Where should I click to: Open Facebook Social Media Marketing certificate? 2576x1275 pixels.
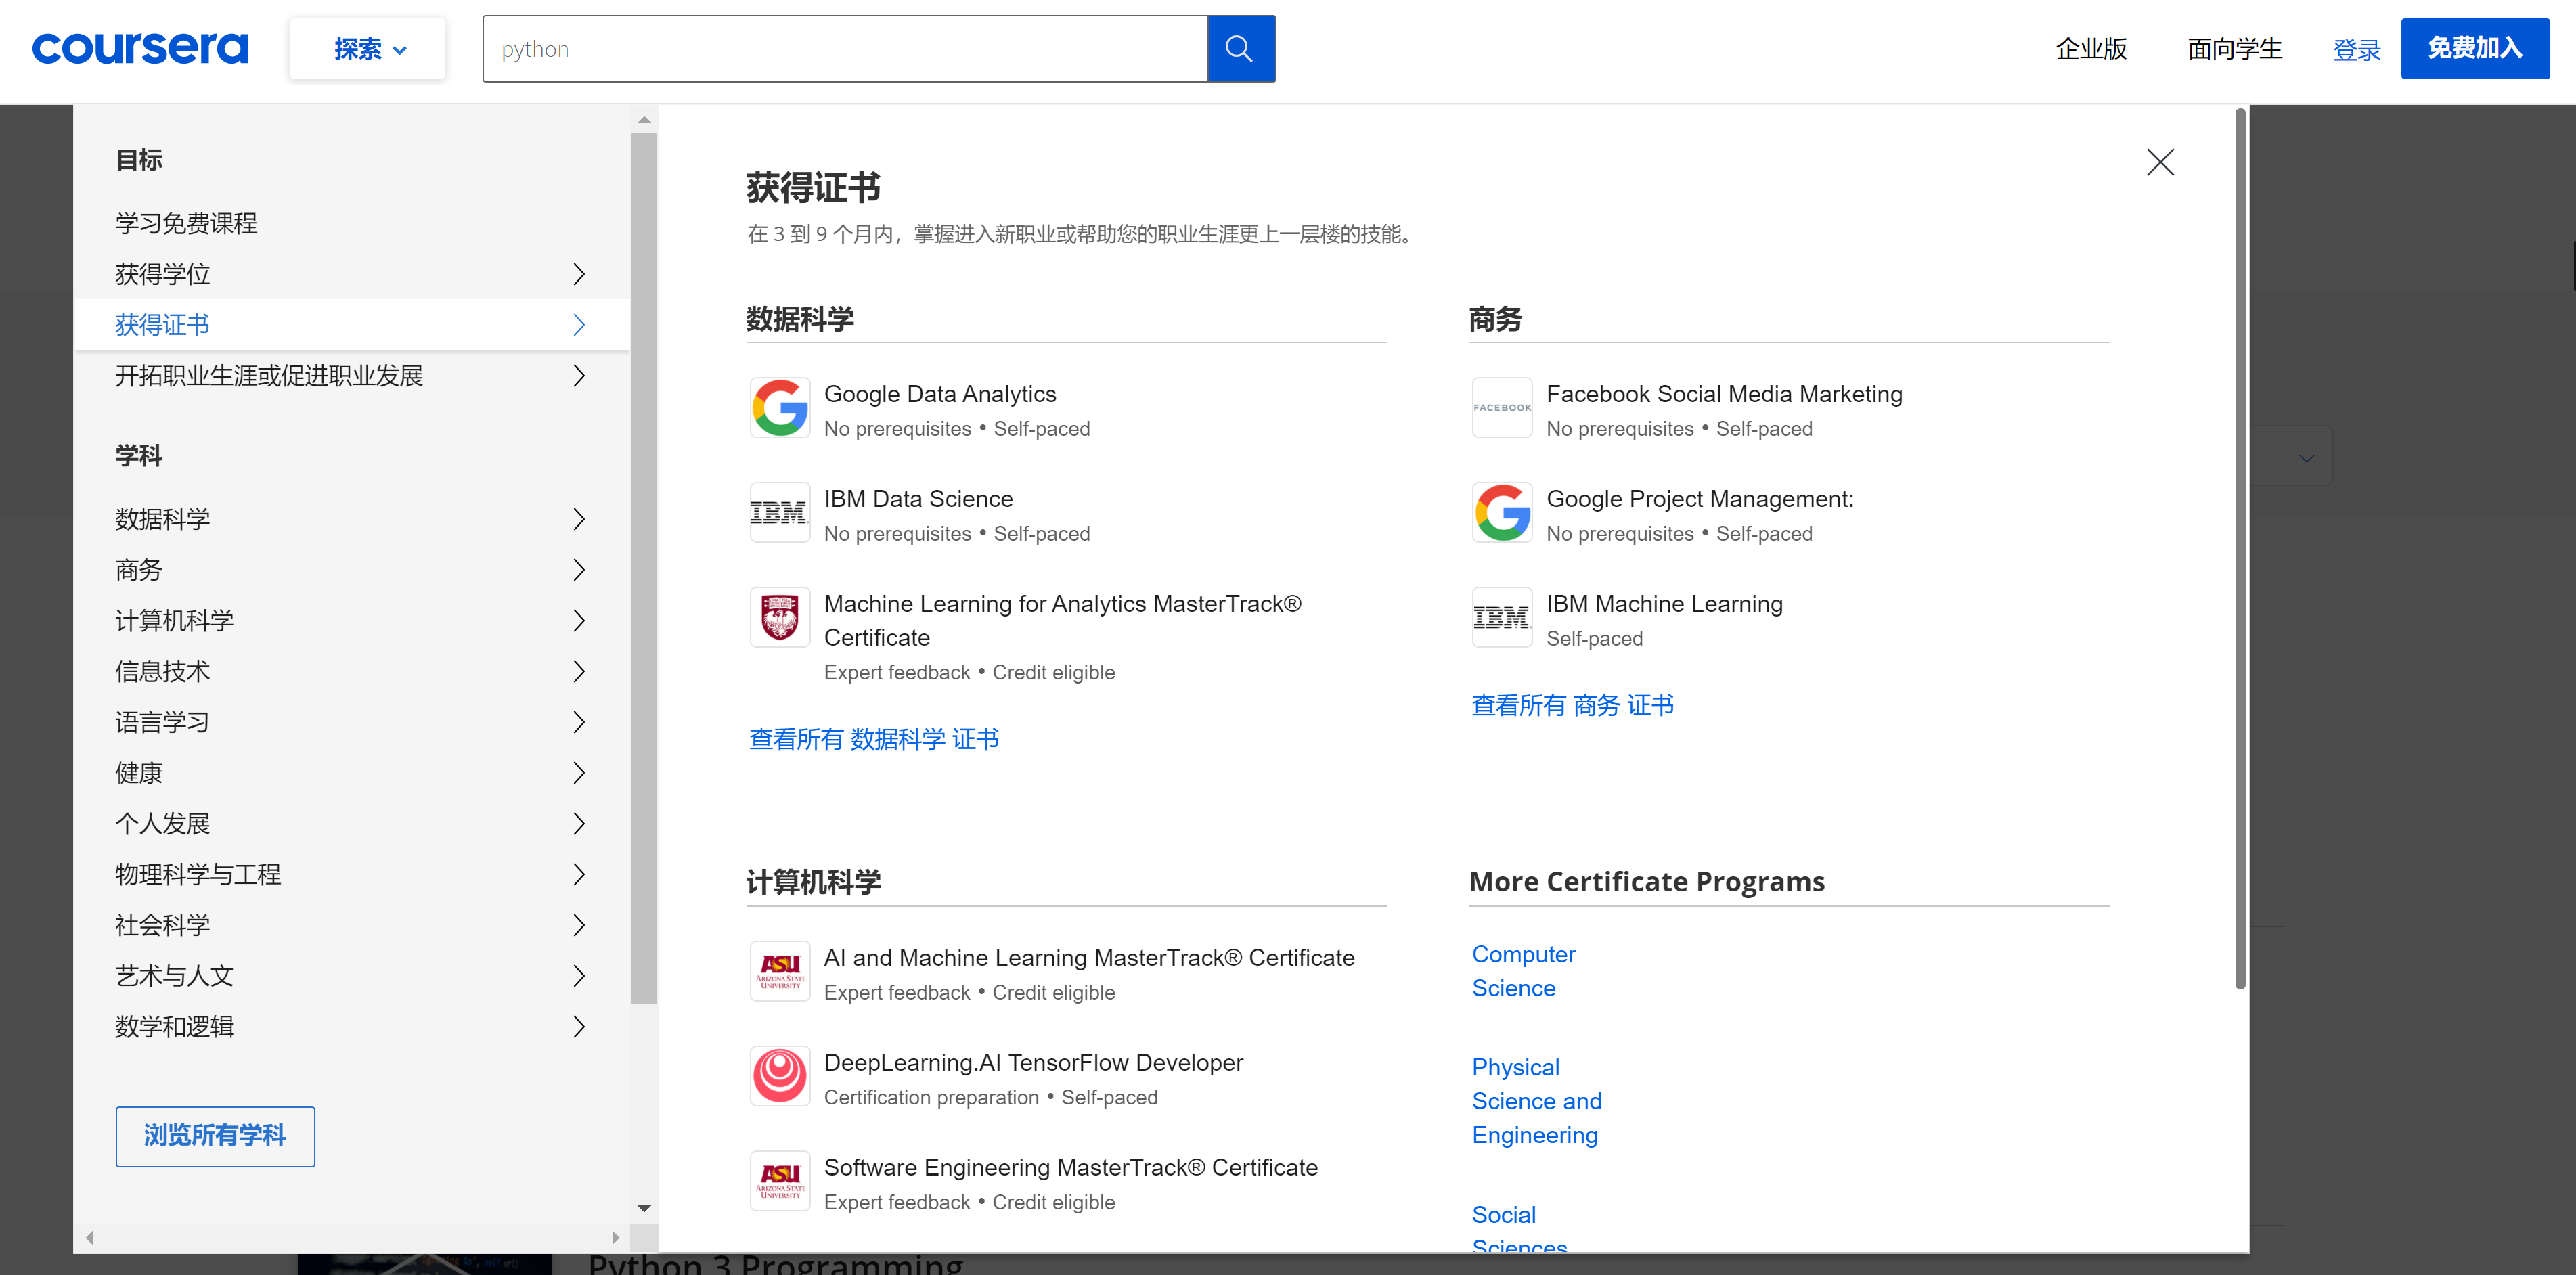pyautogui.click(x=1724, y=395)
